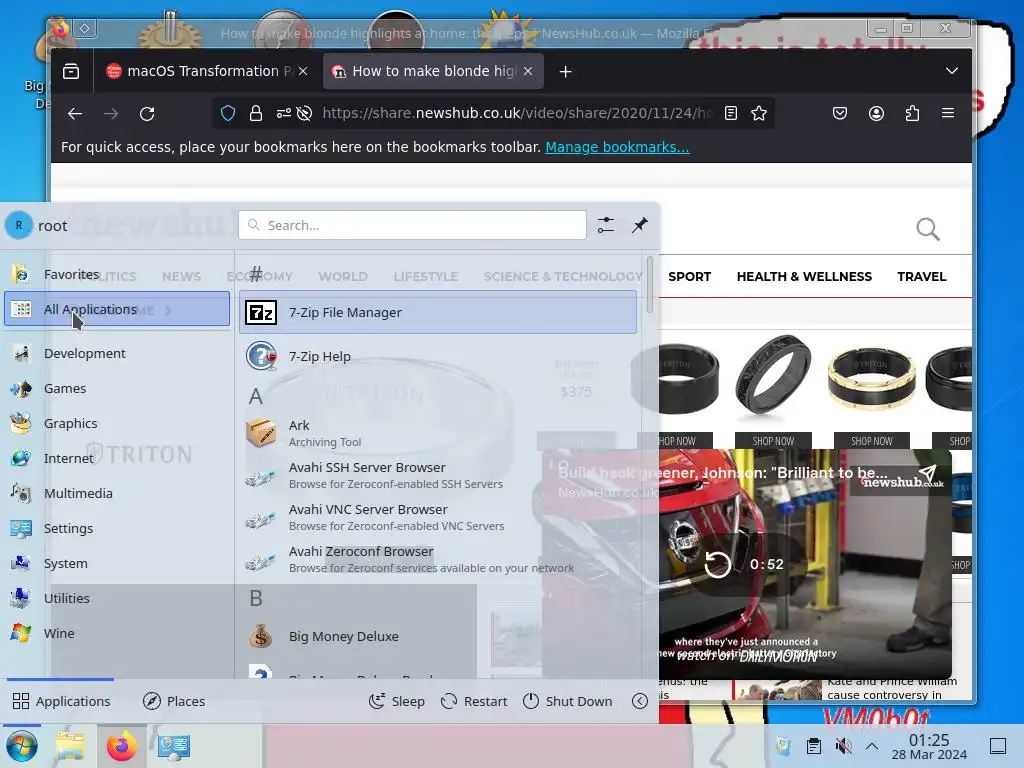Open System category

(117, 563)
